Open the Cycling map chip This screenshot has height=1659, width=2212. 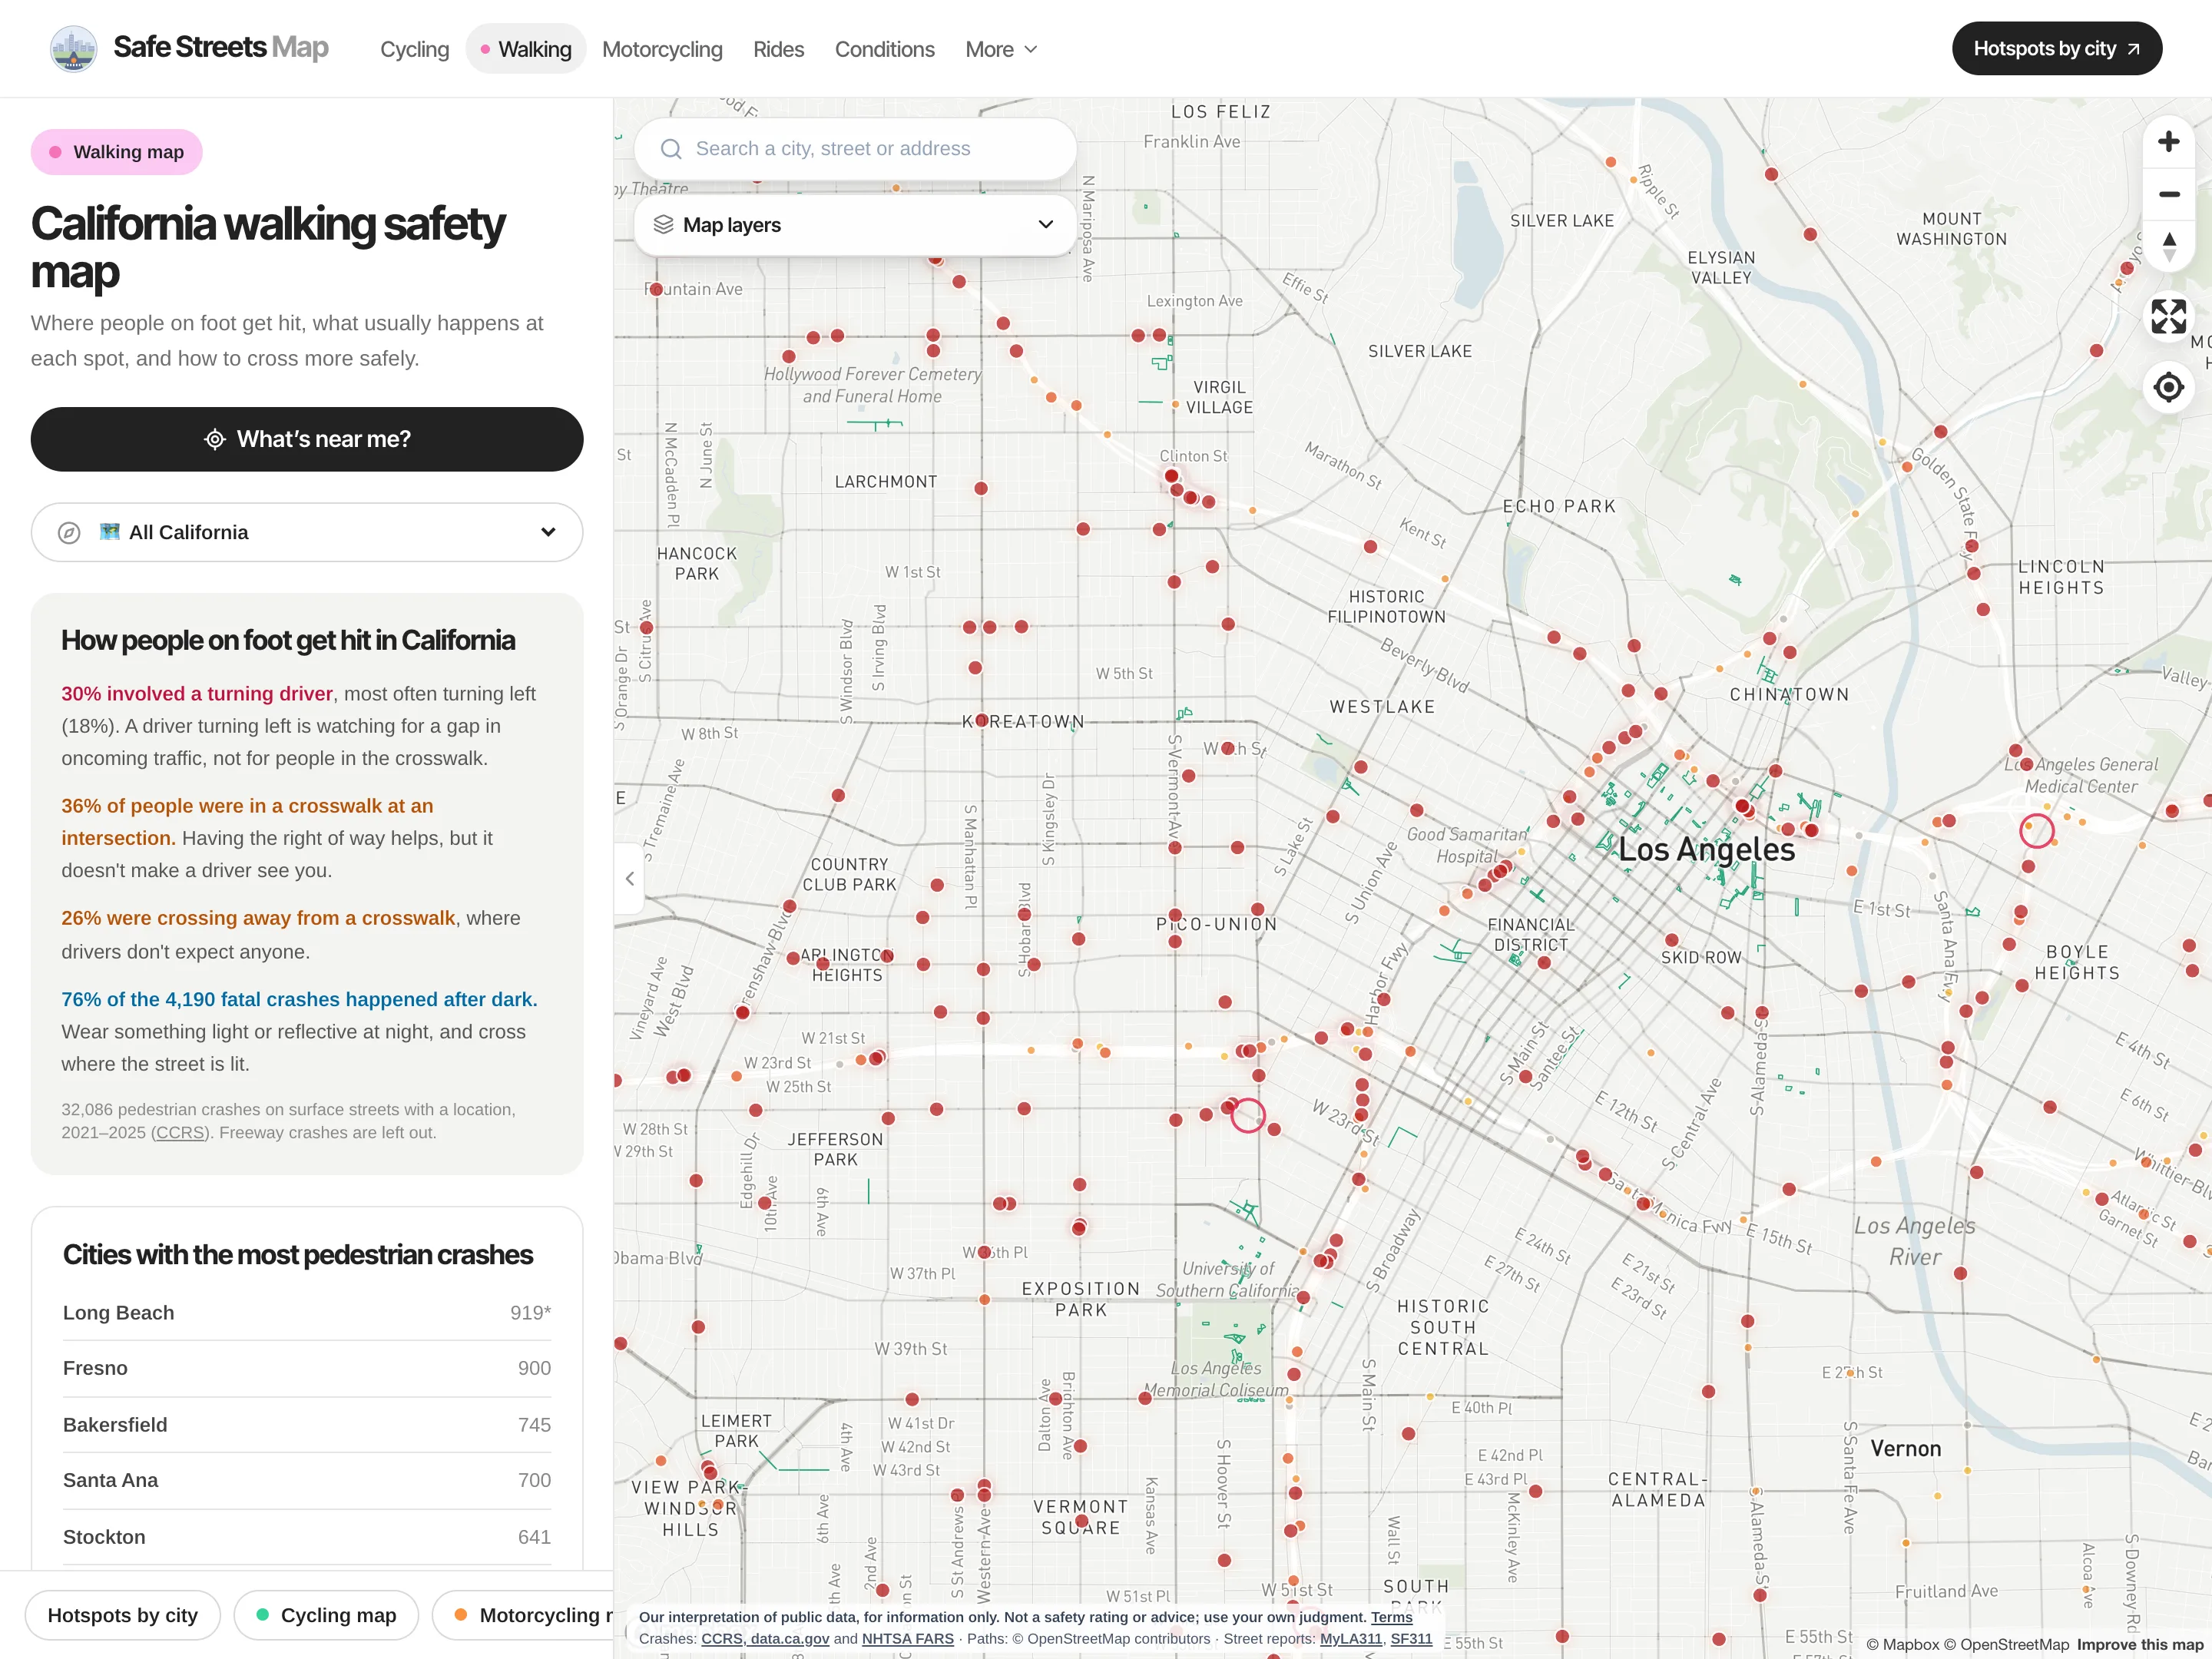(x=326, y=1615)
